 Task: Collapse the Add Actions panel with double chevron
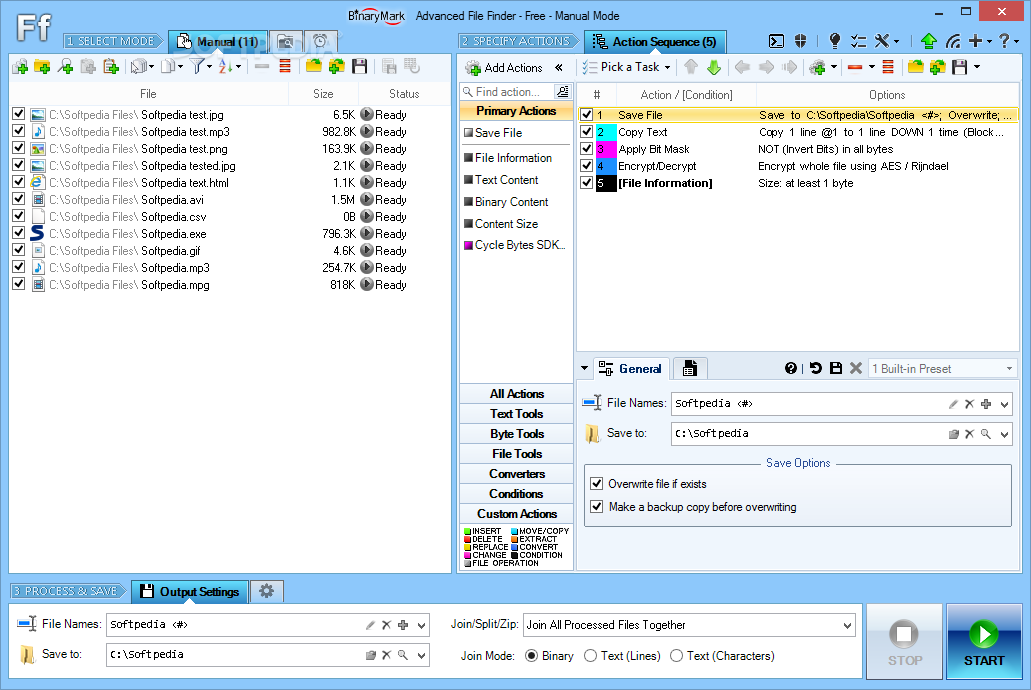[x=559, y=67]
